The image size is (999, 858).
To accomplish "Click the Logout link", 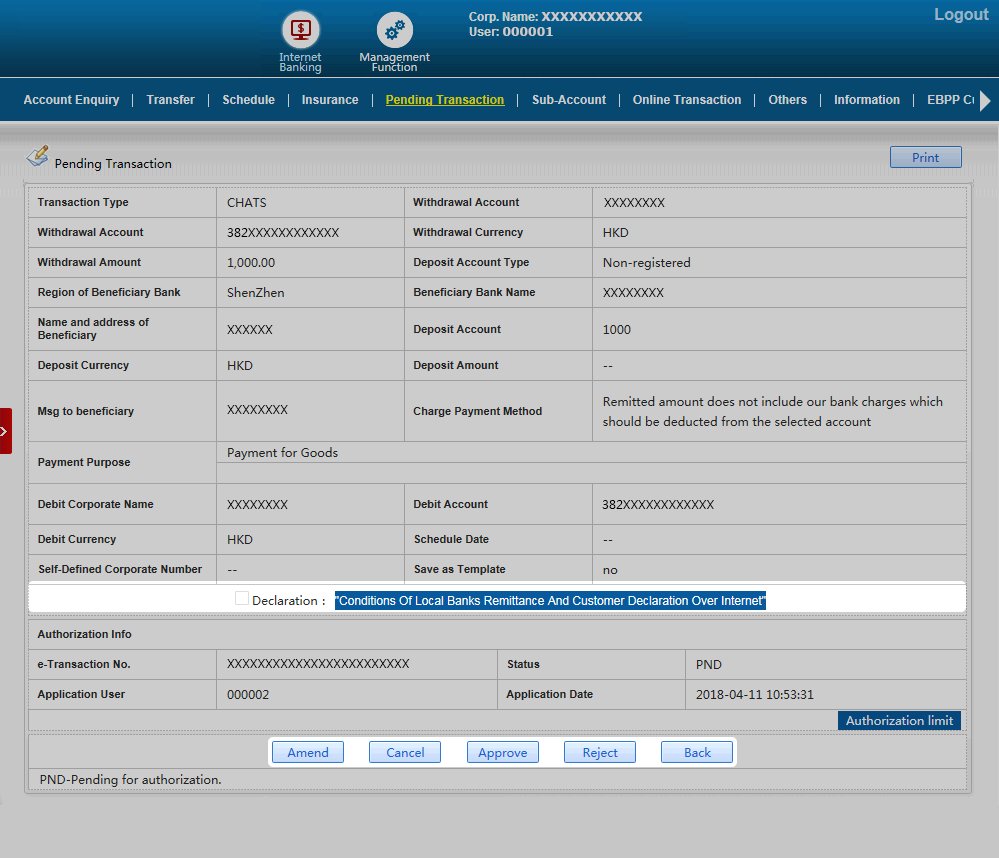I will (960, 15).
